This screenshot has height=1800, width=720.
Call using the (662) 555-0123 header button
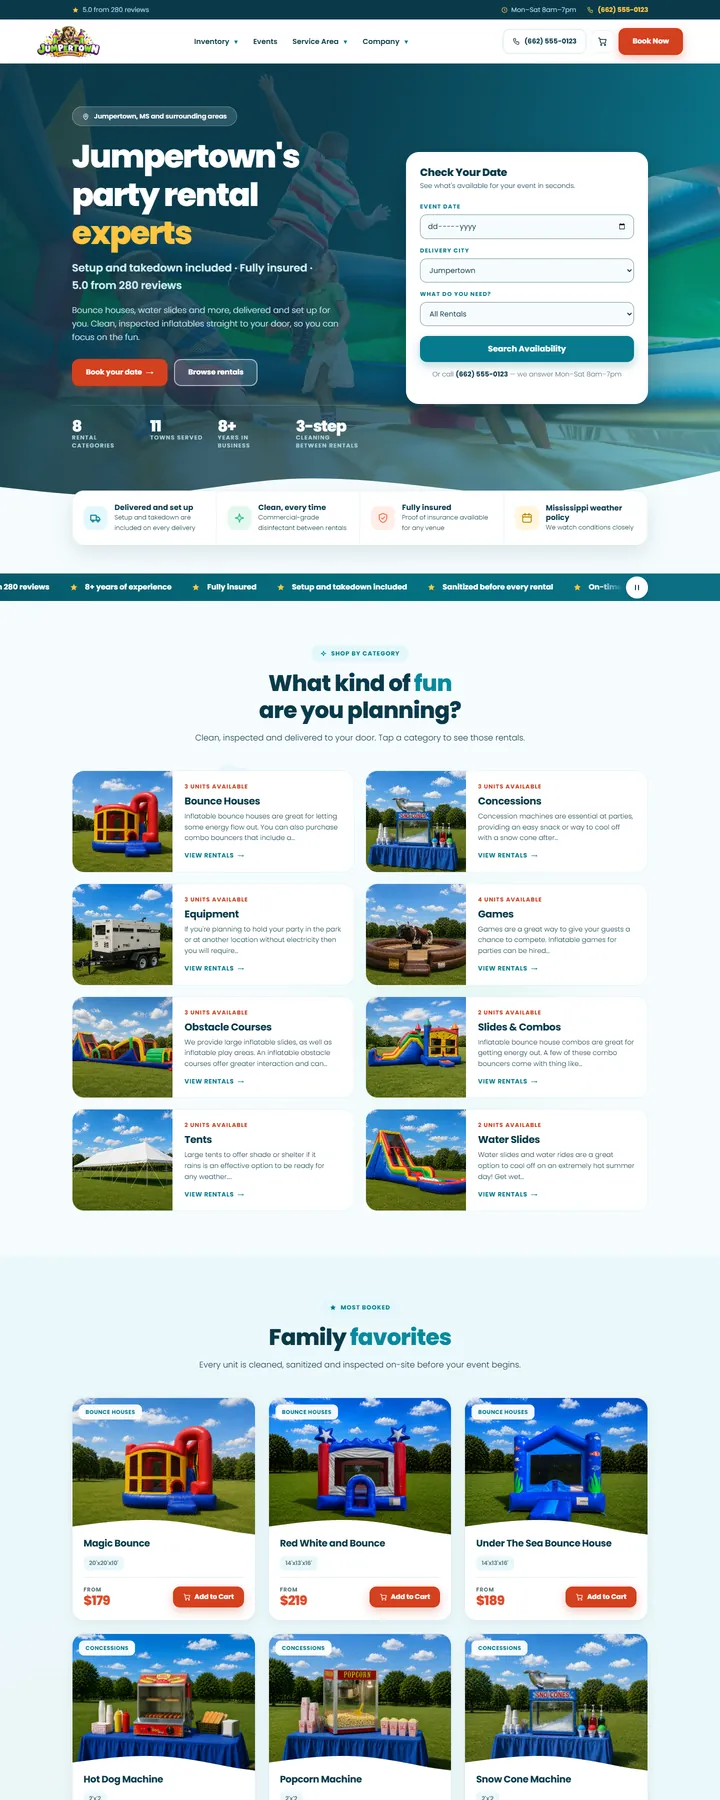544,41
